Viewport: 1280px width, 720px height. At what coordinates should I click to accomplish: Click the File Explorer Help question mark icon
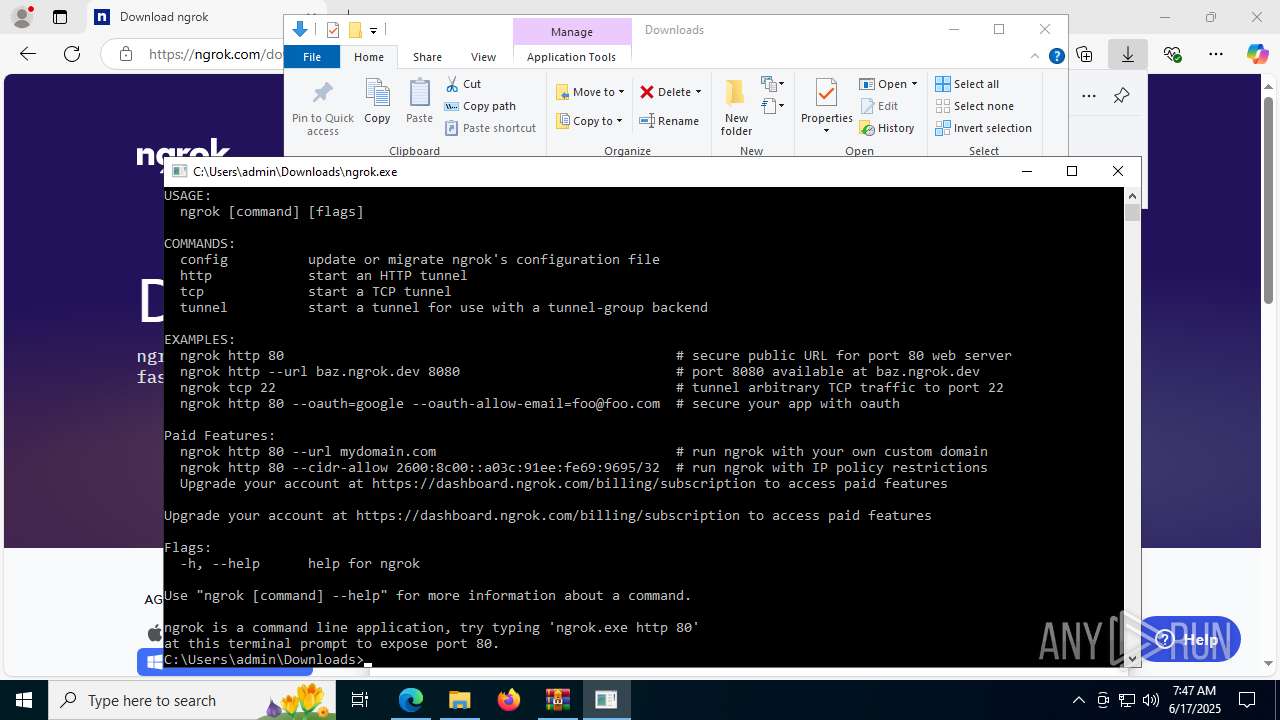tap(1056, 57)
